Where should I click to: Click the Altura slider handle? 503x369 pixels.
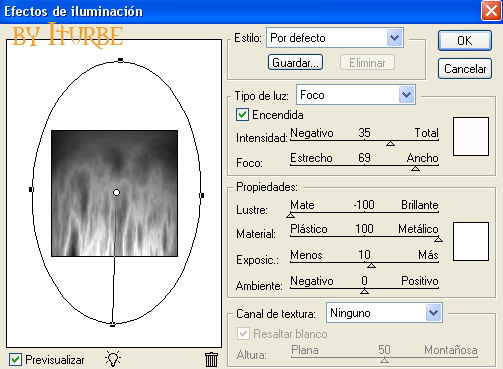(x=384, y=360)
